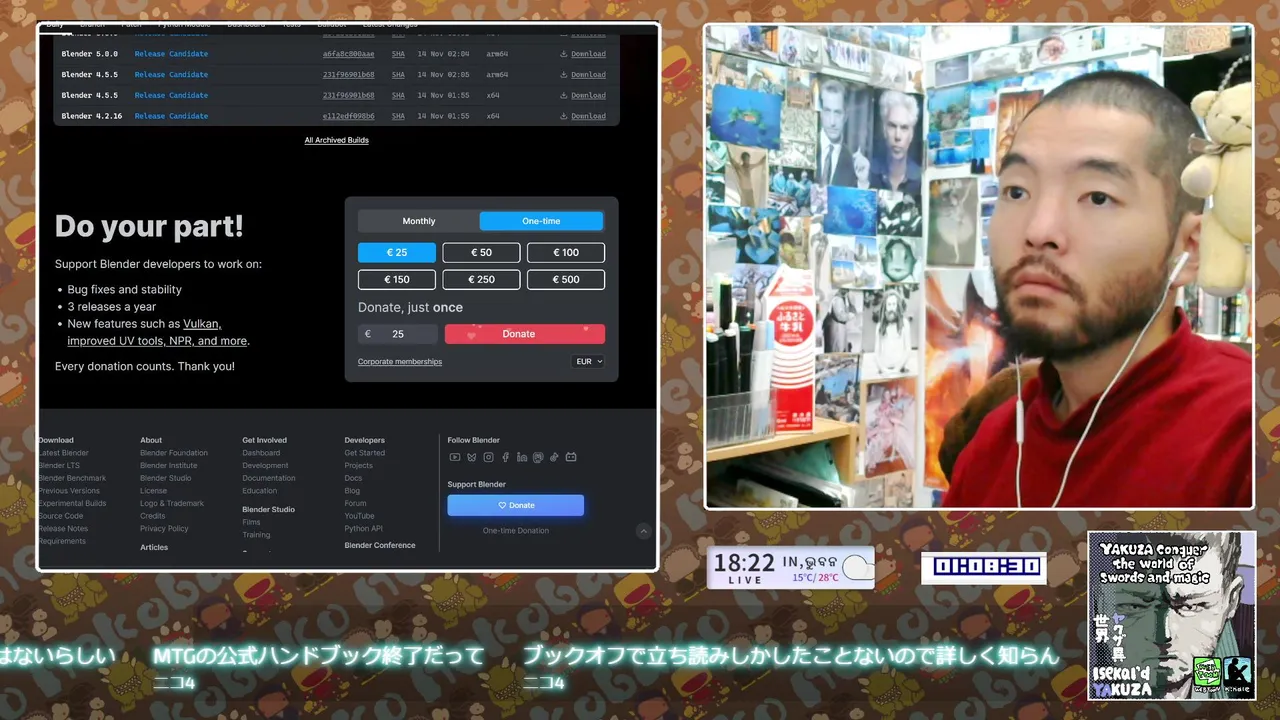1280x720 pixels.
Task: Open Blender's Facebook icon in footer
Action: pos(505,457)
